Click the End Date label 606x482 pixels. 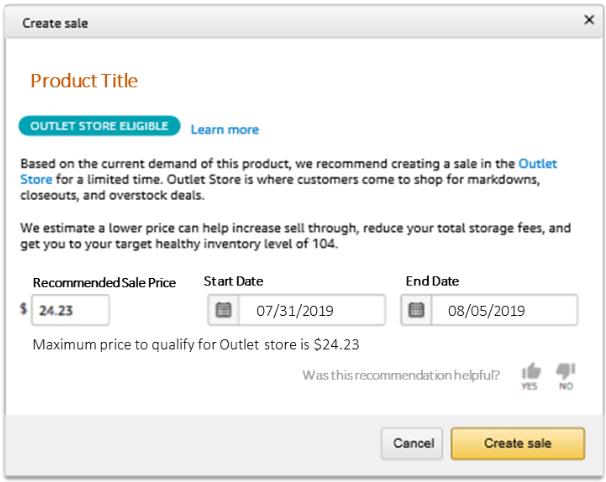click(432, 282)
